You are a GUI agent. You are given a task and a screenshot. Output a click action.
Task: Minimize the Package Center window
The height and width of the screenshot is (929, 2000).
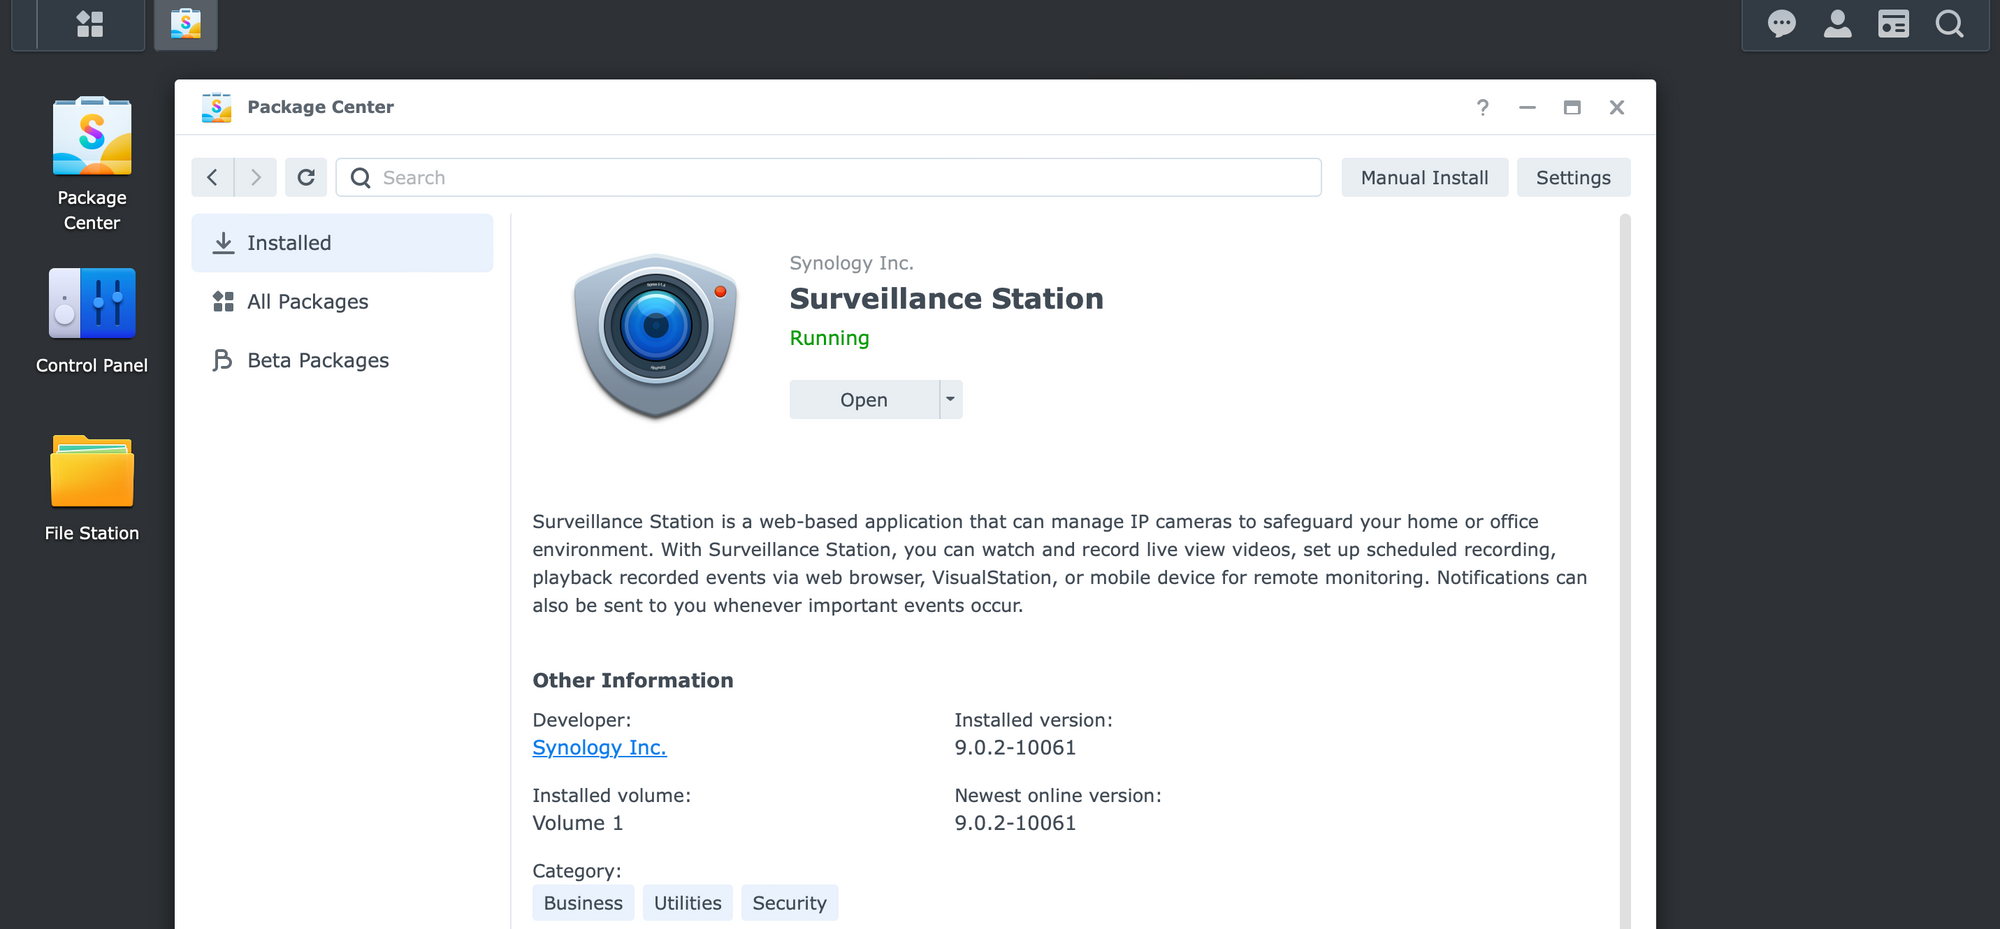(1527, 107)
